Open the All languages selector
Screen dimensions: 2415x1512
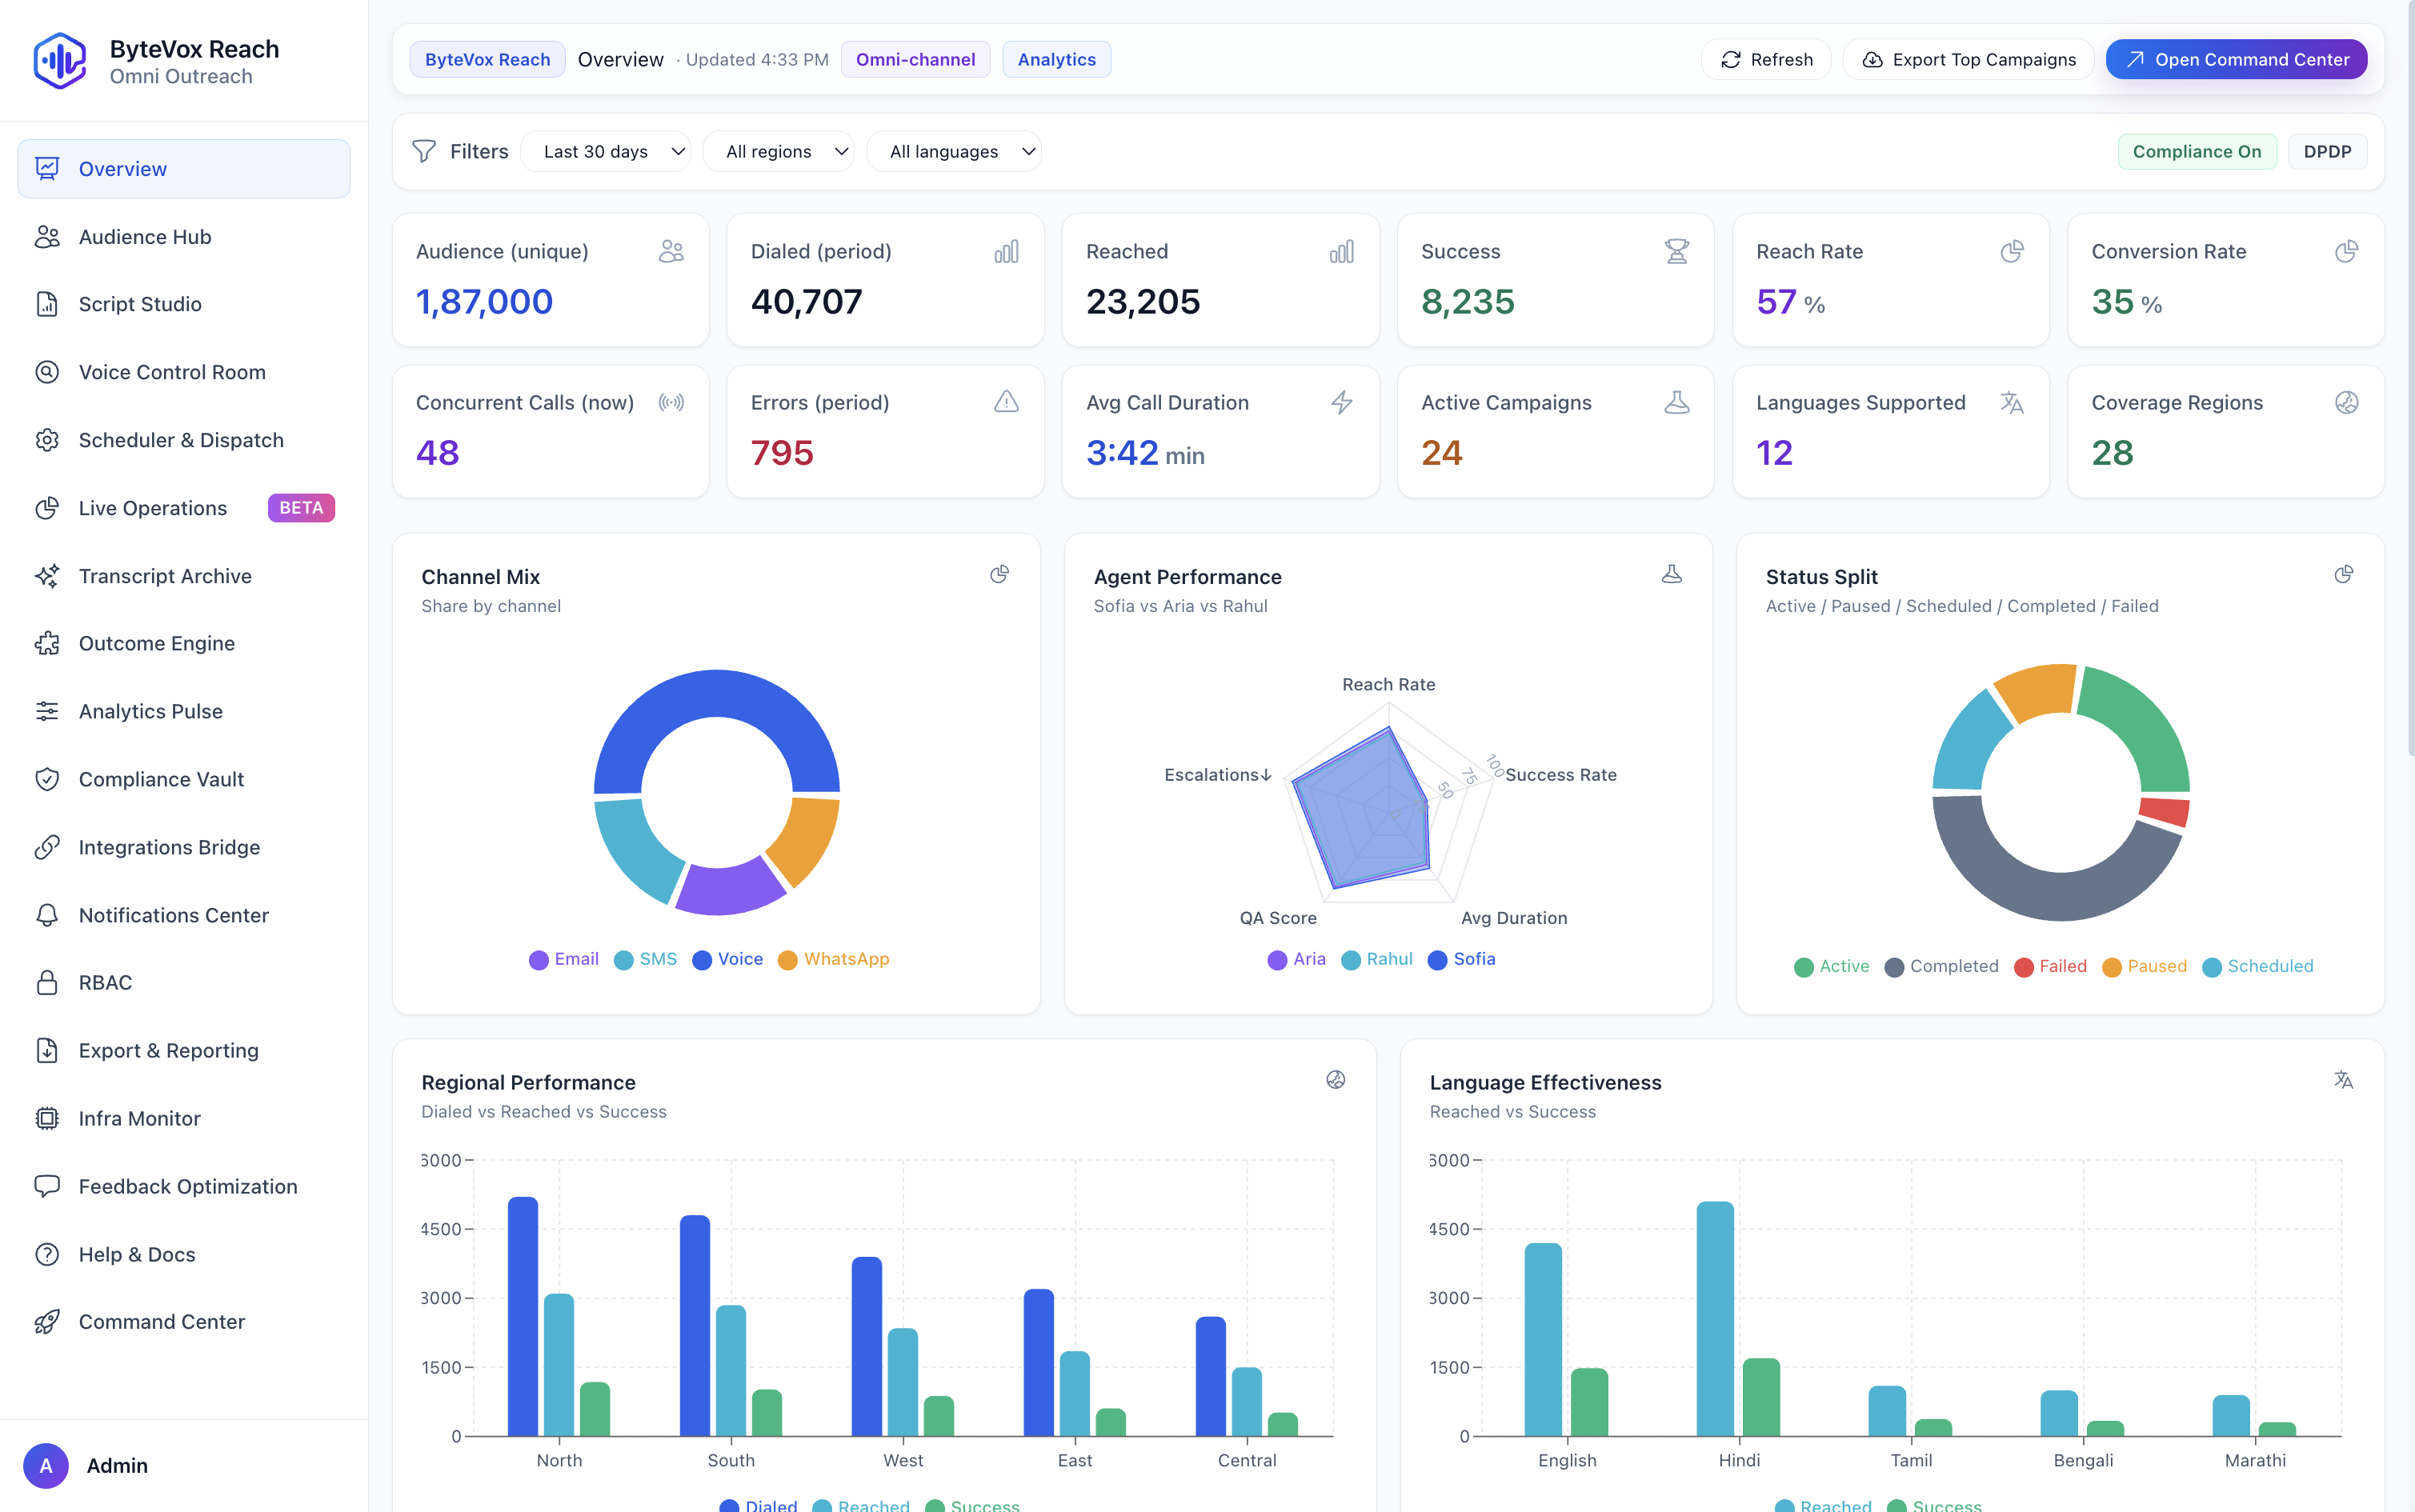[x=954, y=151]
